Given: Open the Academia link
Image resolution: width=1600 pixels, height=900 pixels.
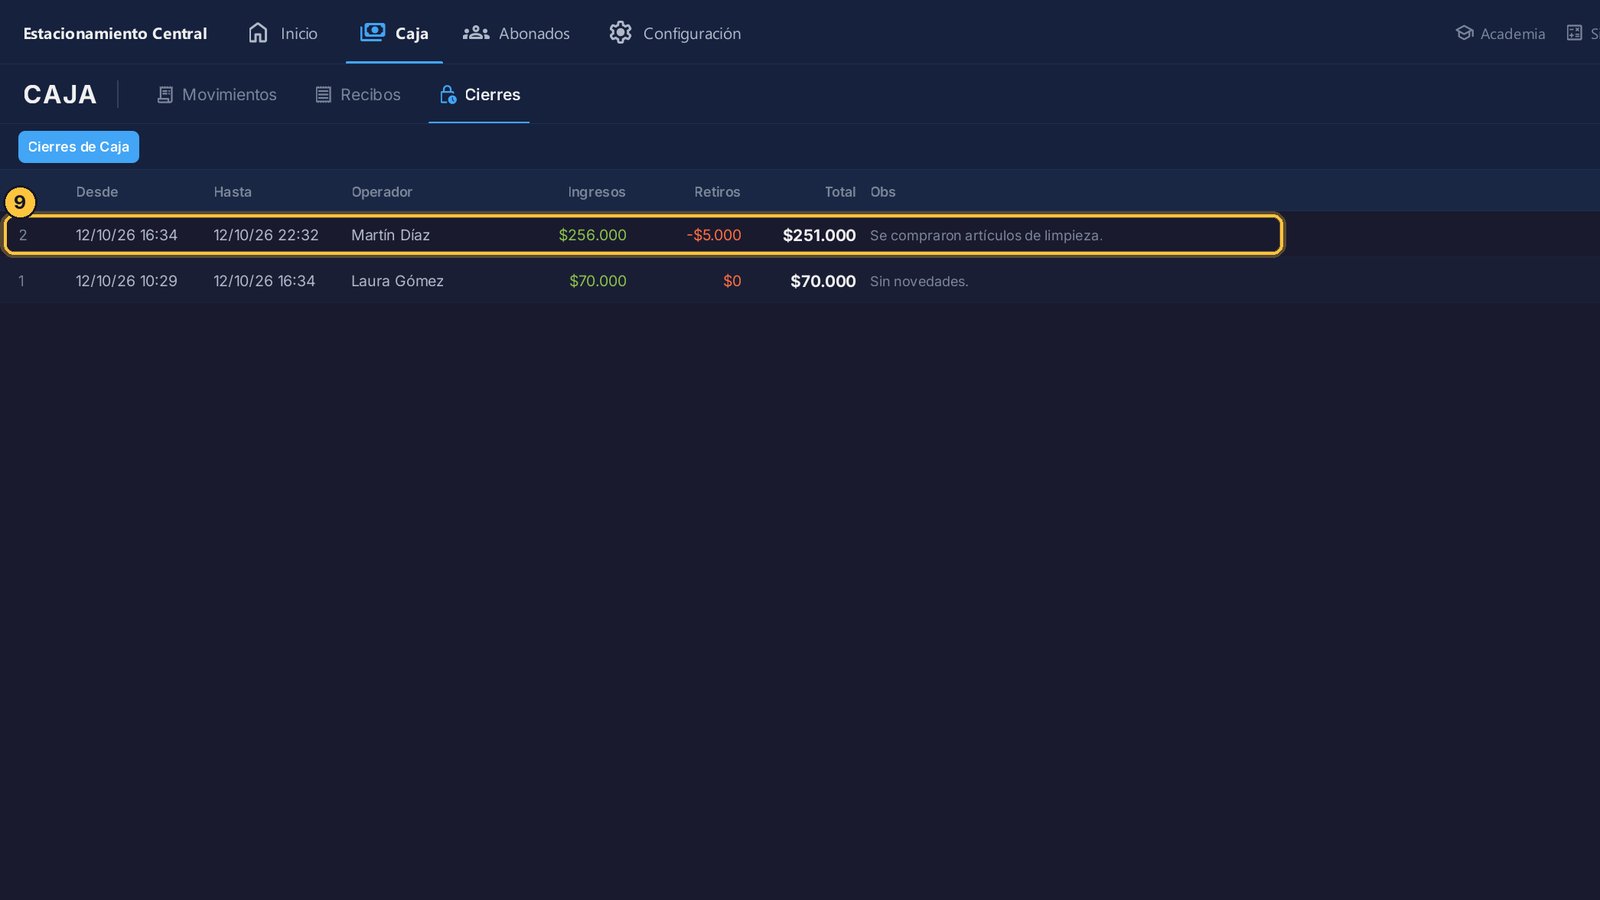Looking at the screenshot, I should [x=1500, y=33].
